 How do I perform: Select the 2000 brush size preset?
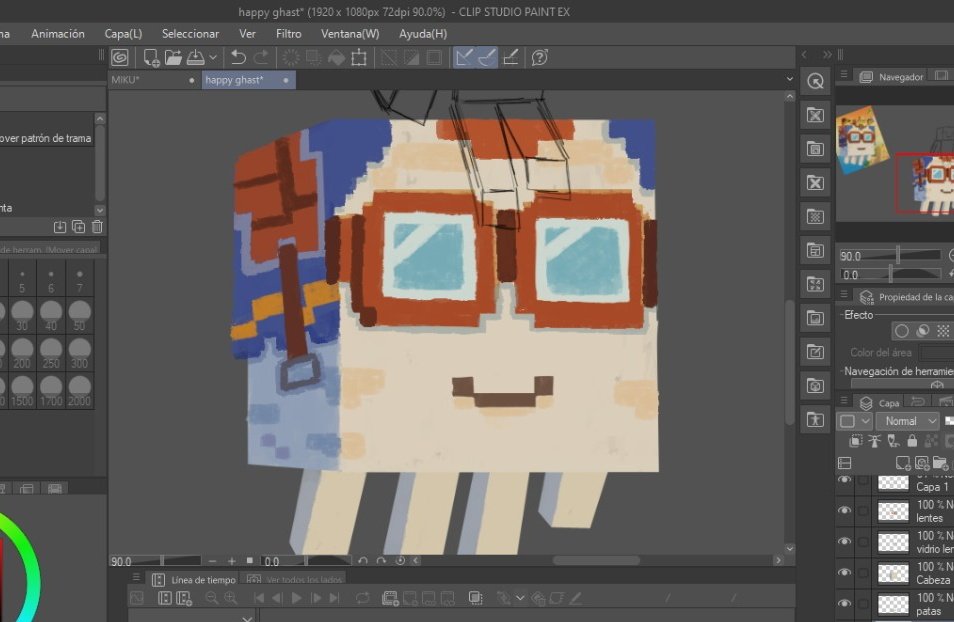pyautogui.click(x=80, y=391)
